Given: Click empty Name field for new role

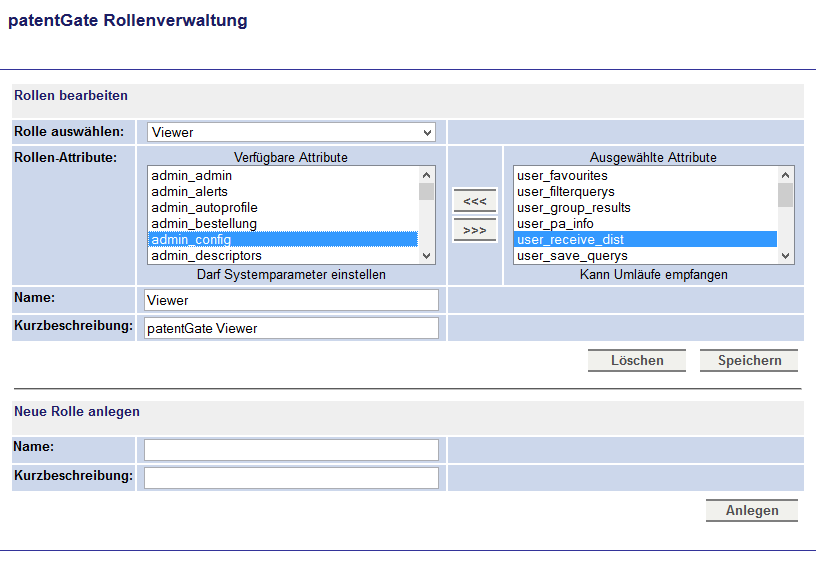Looking at the screenshot, I should point(291,450).
